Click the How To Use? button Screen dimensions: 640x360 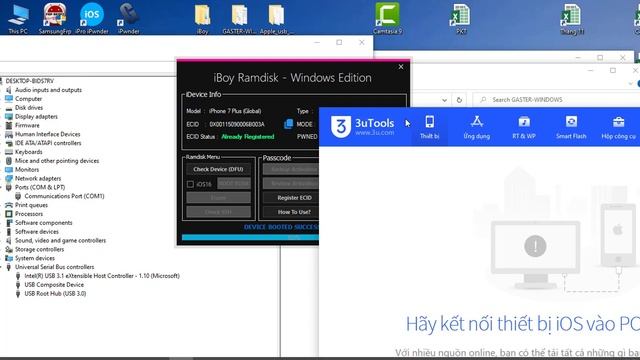coord(291,212)
